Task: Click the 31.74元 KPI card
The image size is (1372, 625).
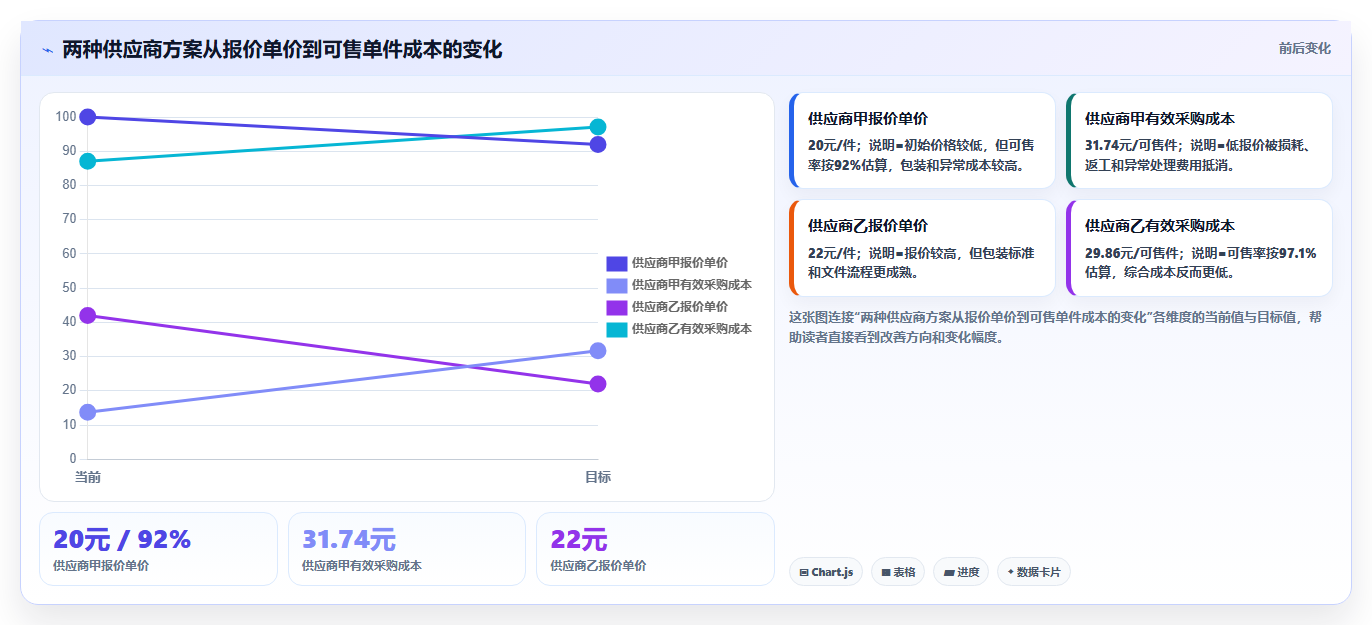Action: click(x=407, y=549)
